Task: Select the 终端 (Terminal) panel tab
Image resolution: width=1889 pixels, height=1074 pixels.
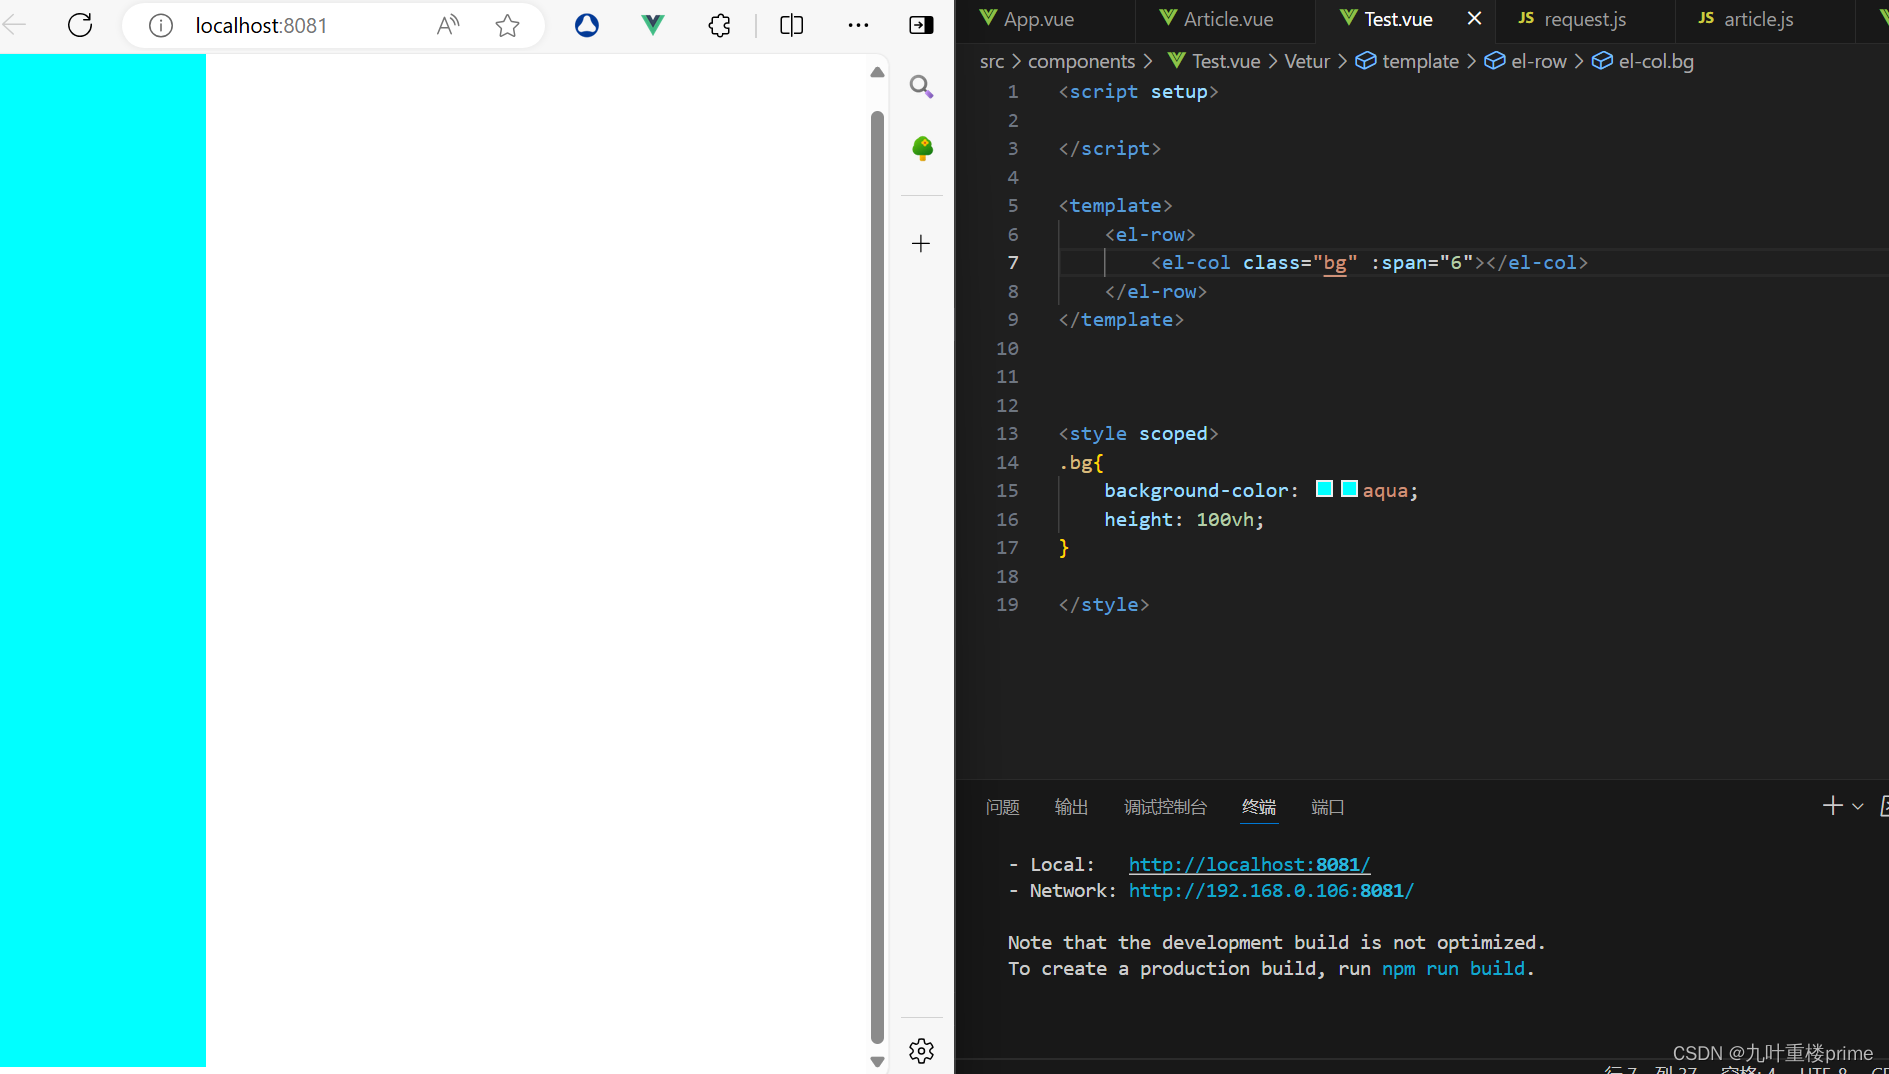Action: coord(1259,807)
